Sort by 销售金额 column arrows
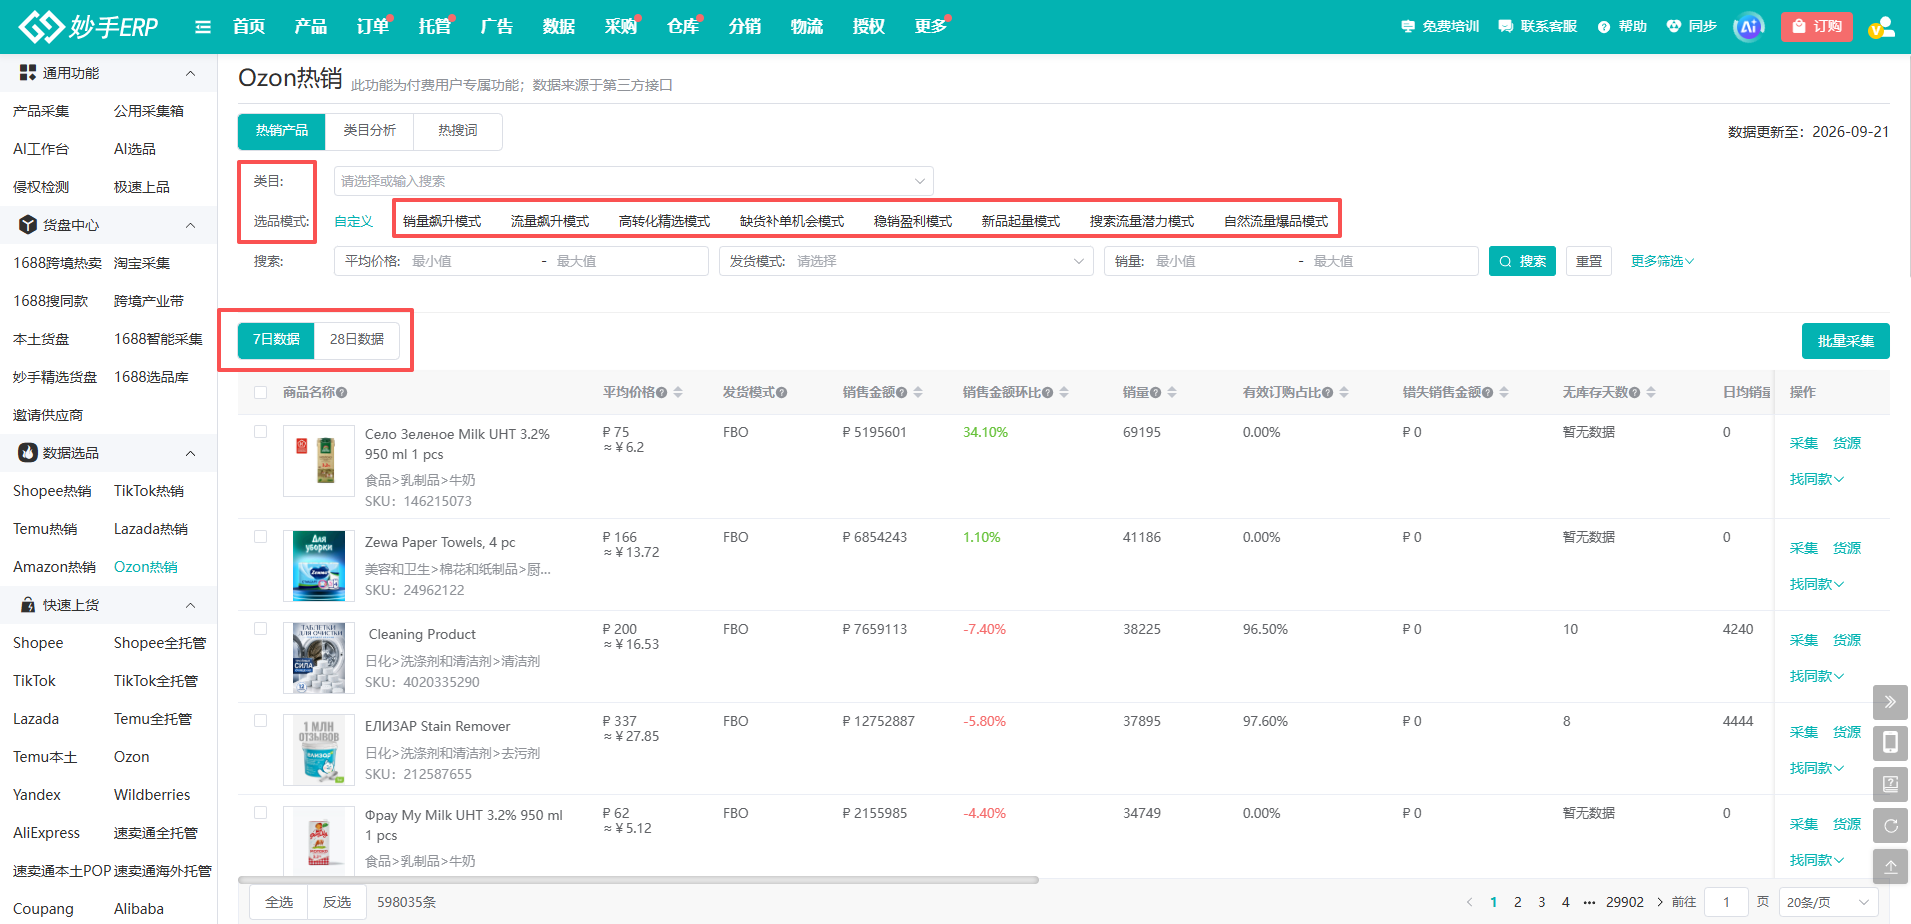The image size is (1911, 924). click(918, 393)
